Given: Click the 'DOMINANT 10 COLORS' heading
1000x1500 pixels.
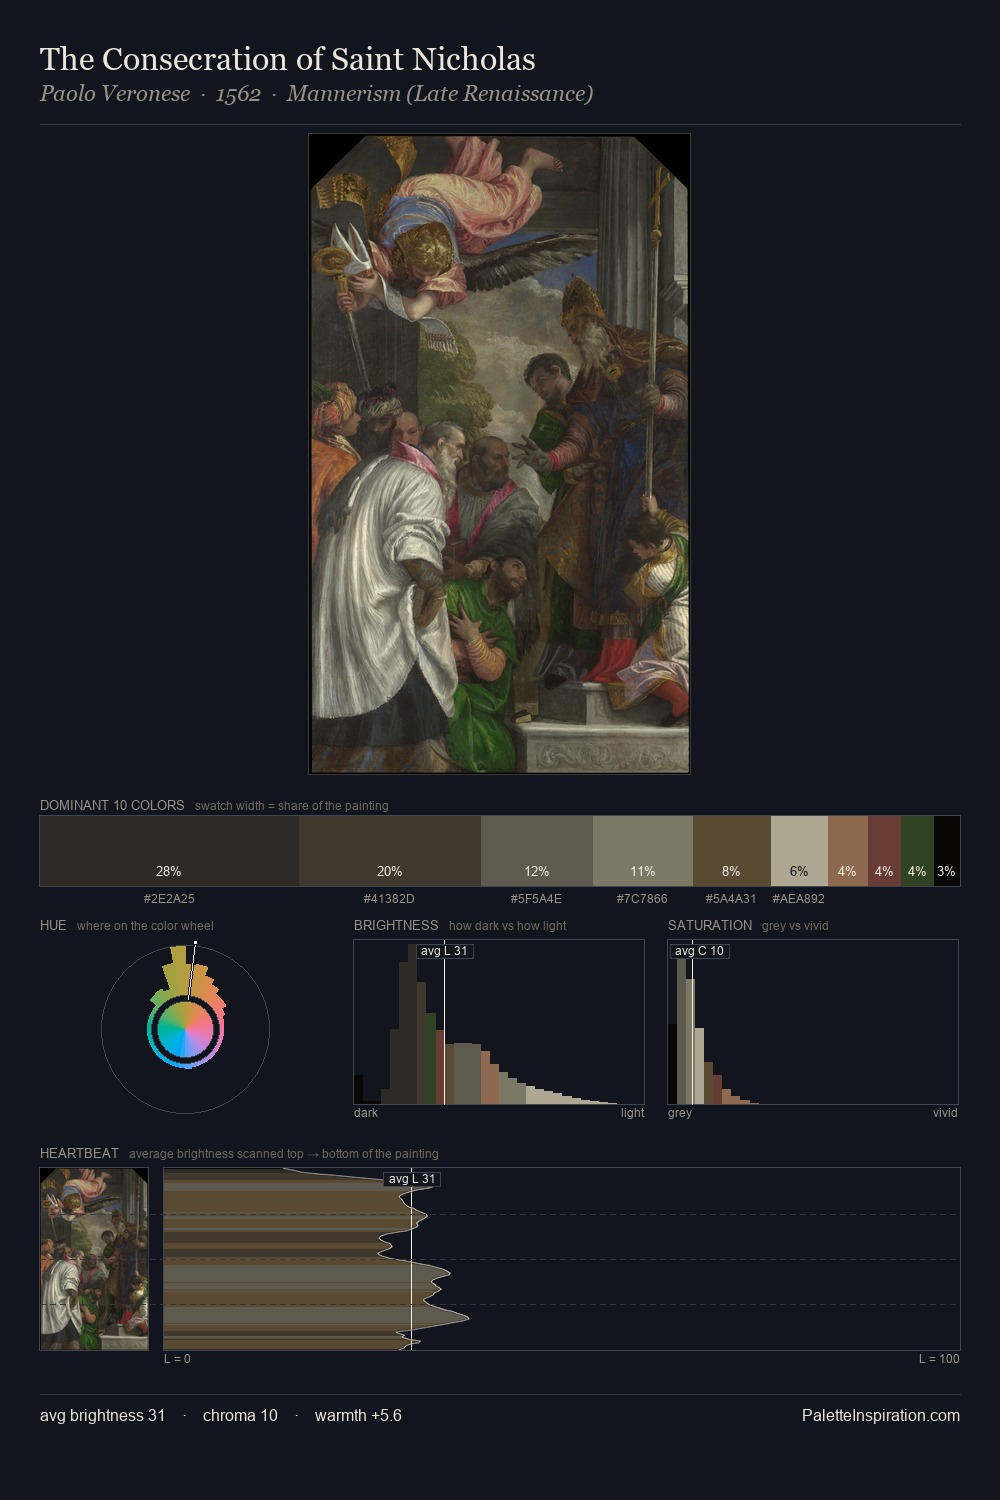Looking at the screenshot, I should [112, 805].
